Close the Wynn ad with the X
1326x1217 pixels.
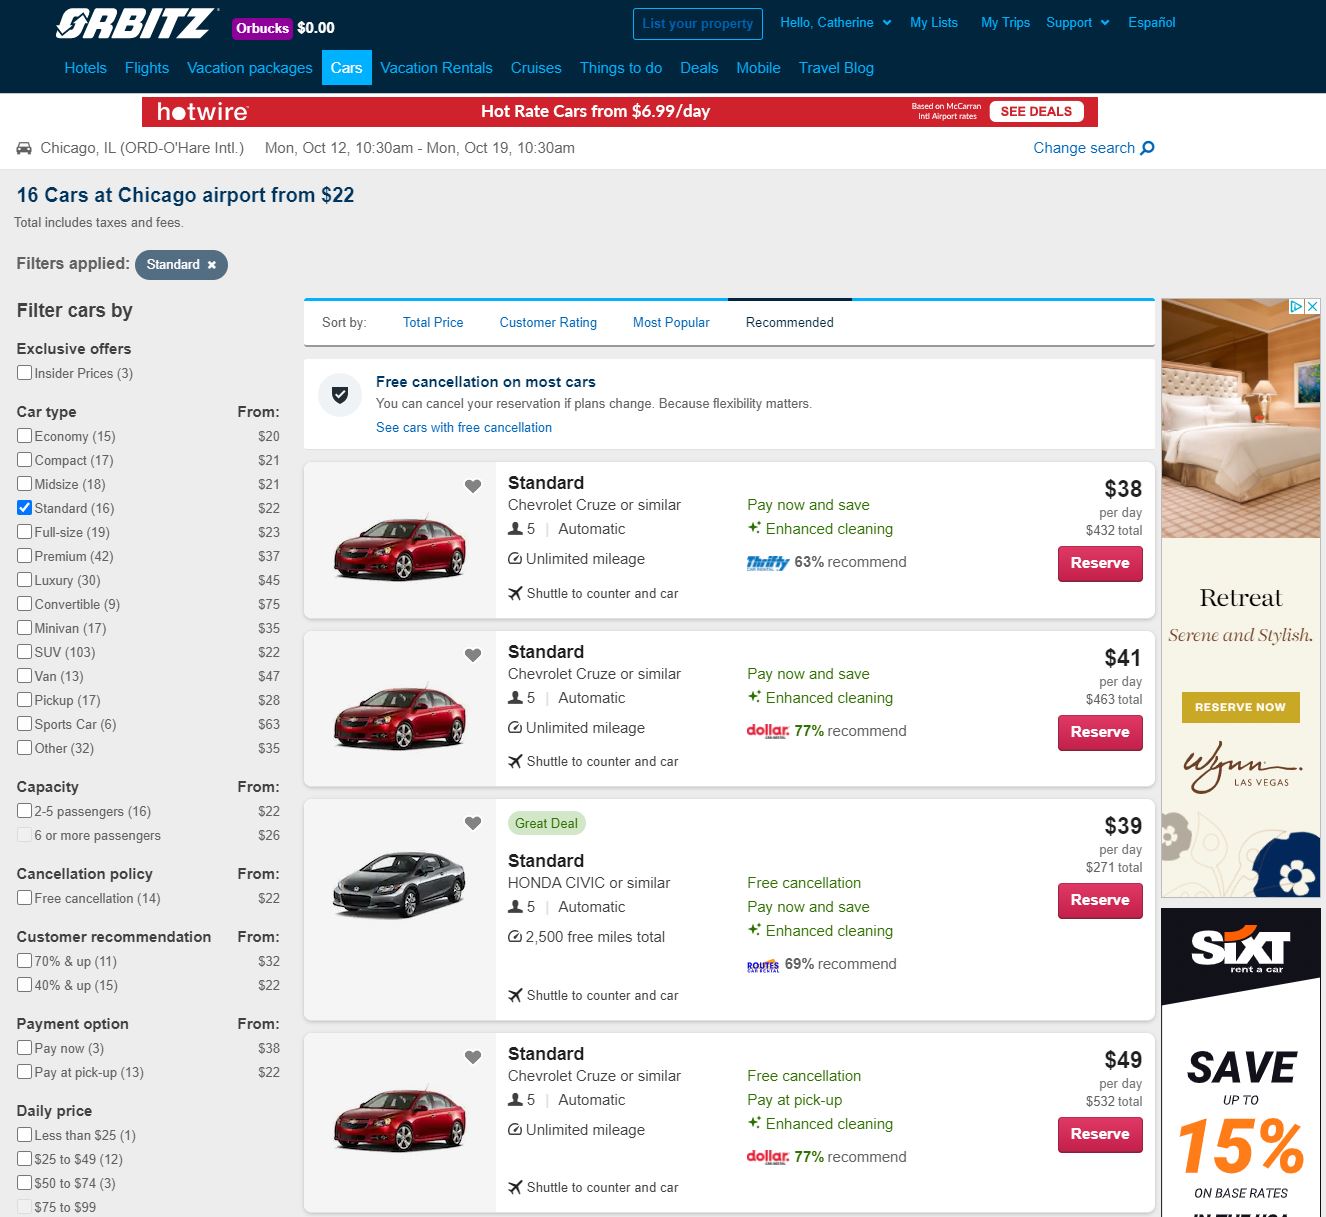click(x=1313, y=307)
